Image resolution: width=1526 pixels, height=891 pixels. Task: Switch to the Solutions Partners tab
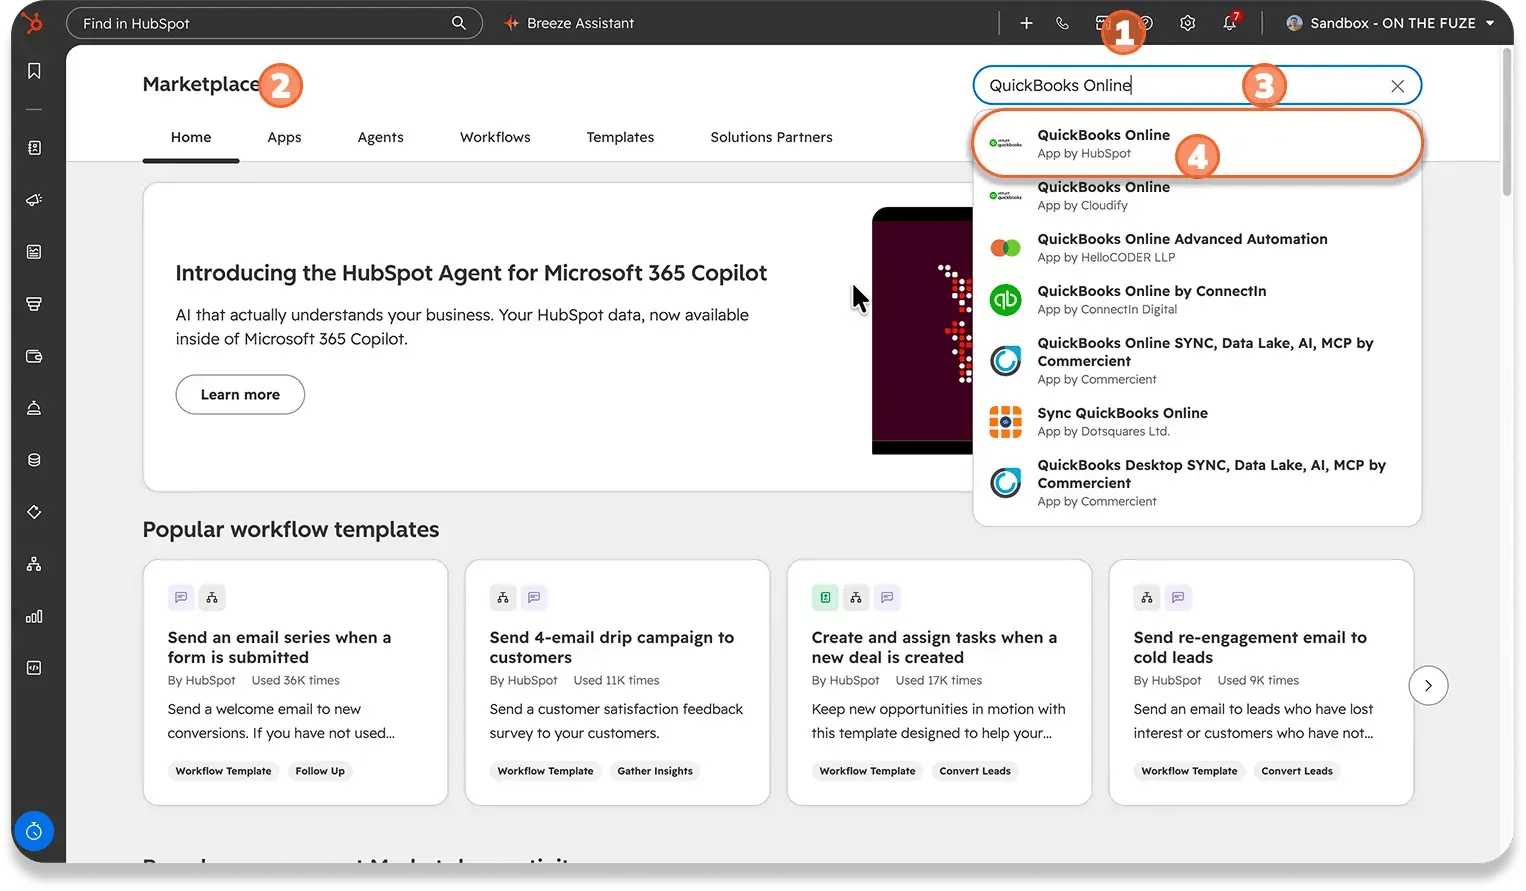tap(771, 138)
